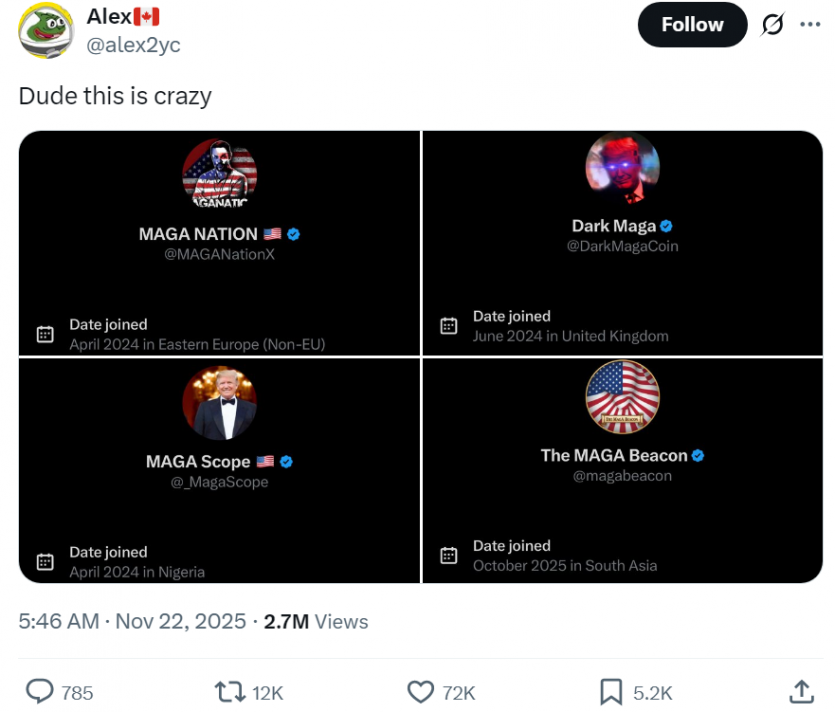This screenshot has width=835, height=712.
Task: Click the reply speech bubble icon
Action: (39, 692)
